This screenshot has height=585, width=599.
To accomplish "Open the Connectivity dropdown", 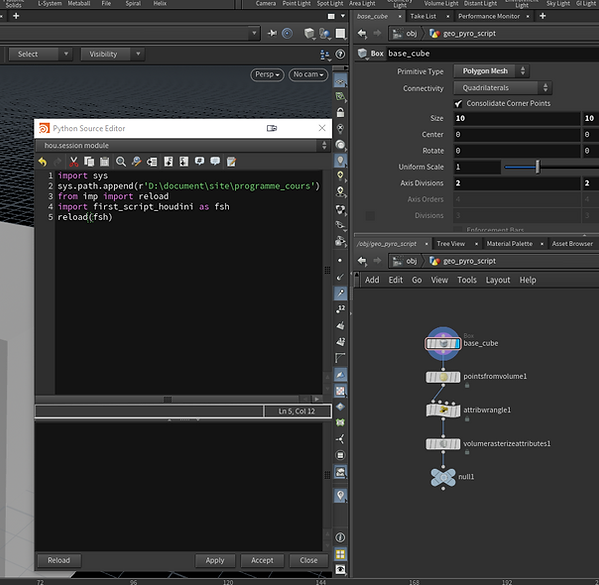I will [503, 88].
